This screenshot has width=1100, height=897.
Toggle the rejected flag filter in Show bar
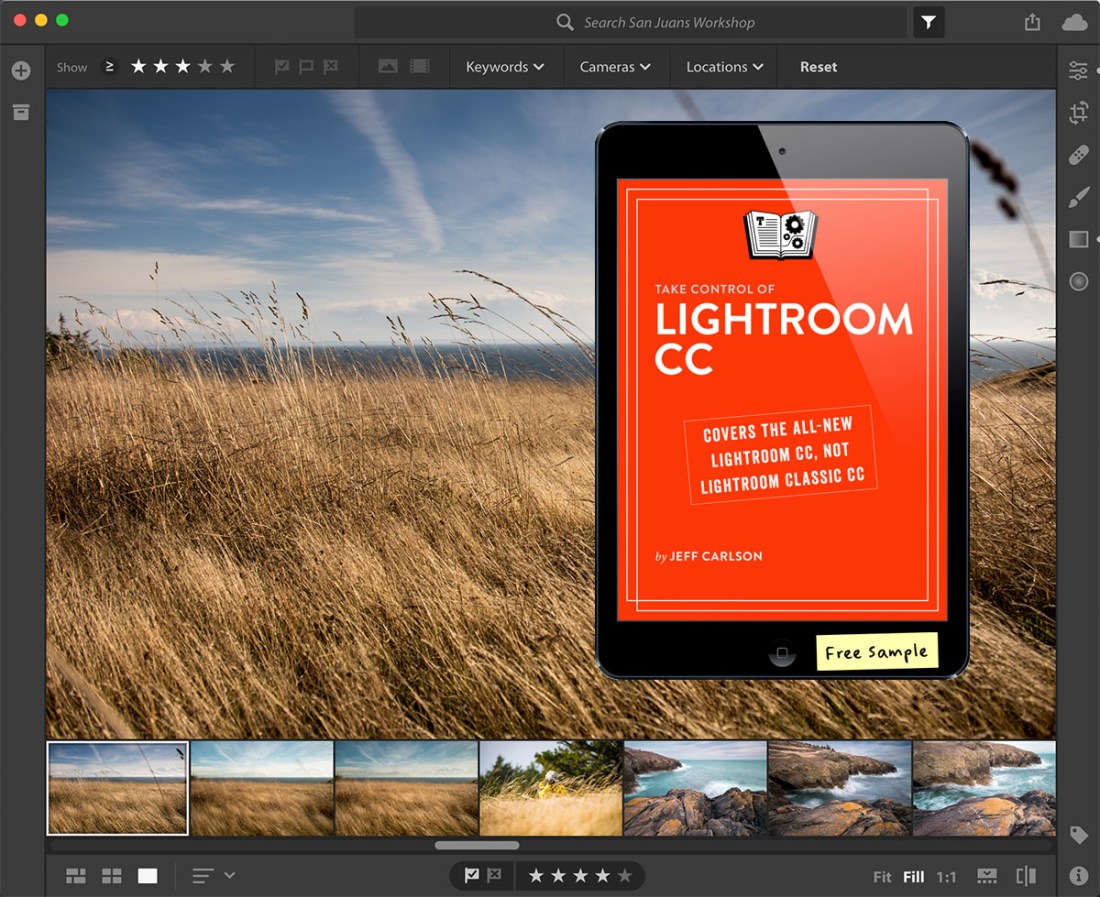pos(330,67)
